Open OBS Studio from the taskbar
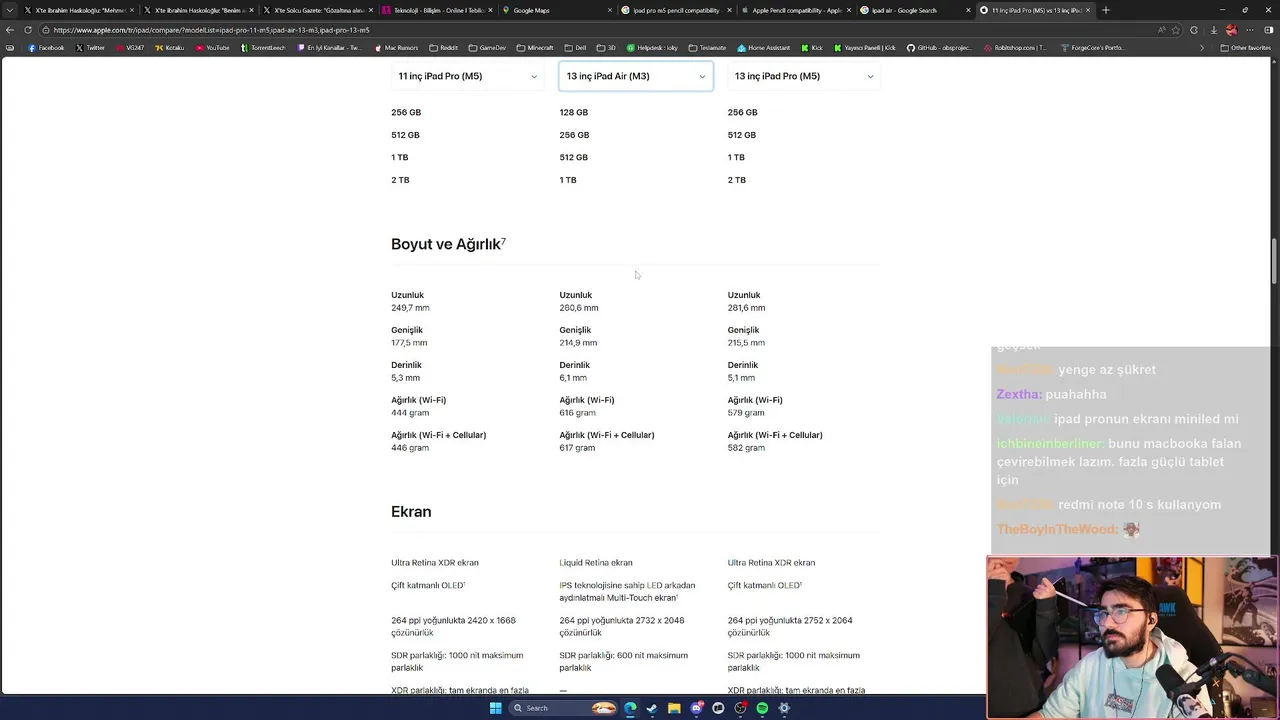1280x720 pixels. 740,708
